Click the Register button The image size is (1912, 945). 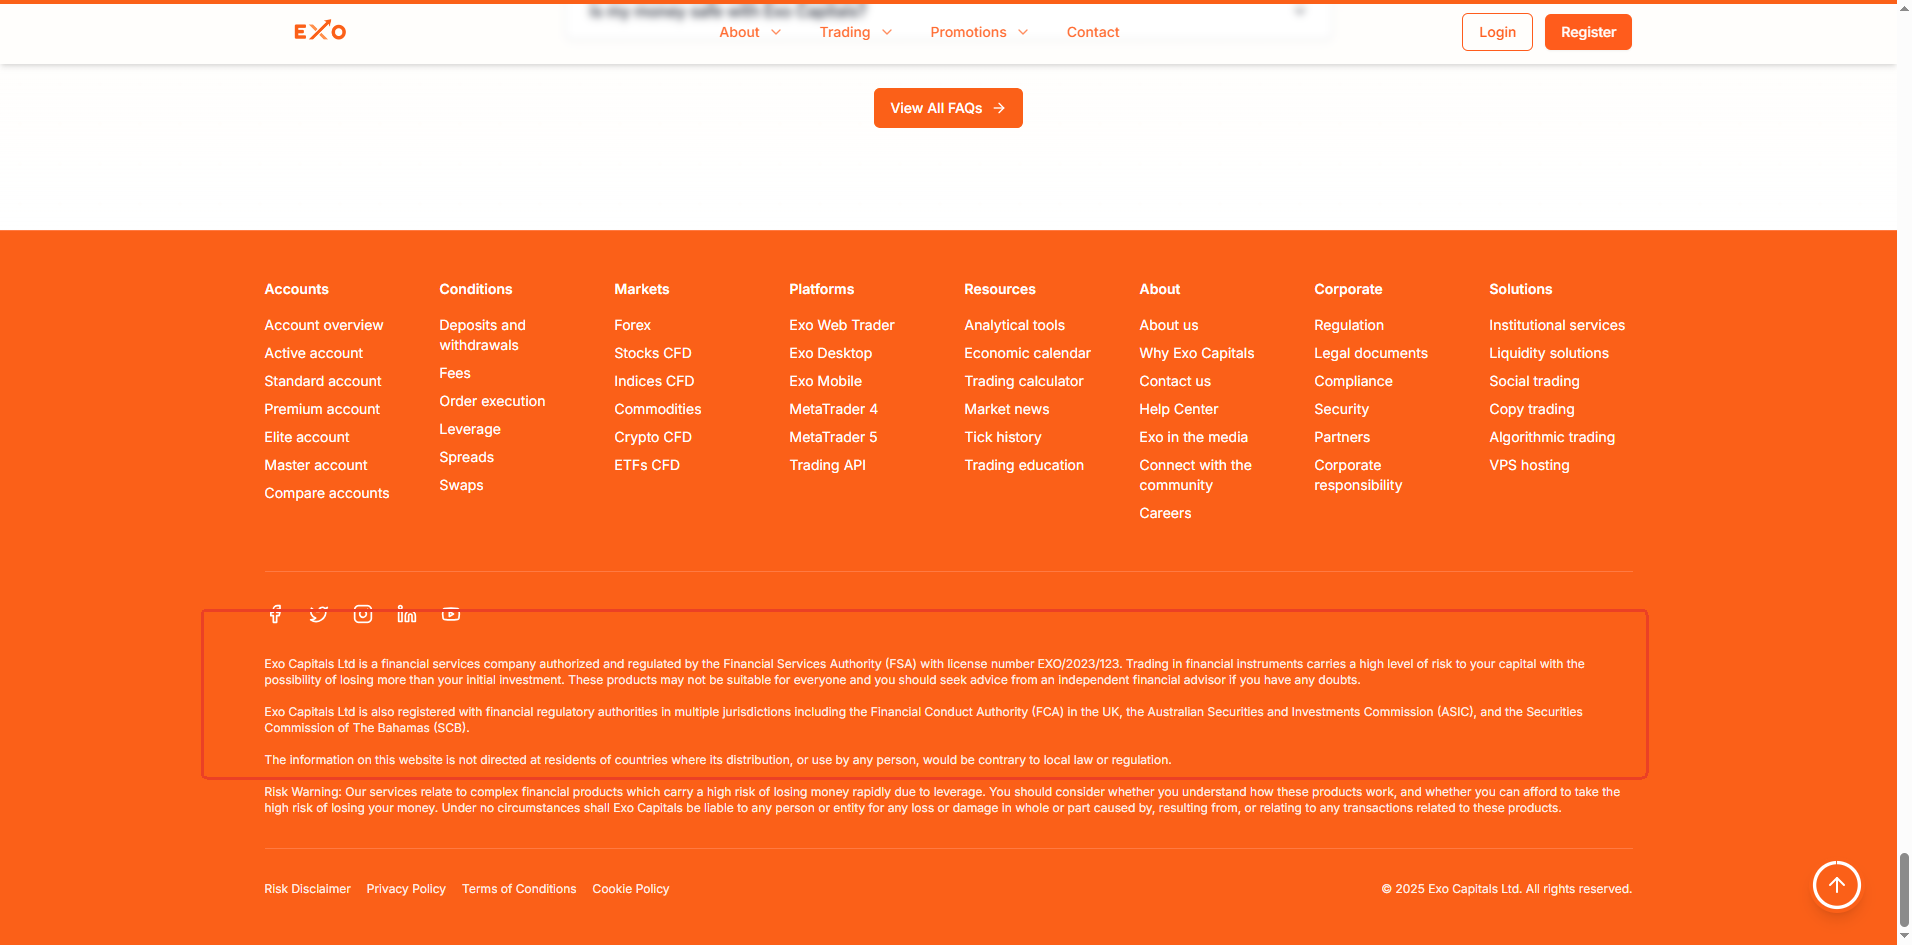[1588, 32]
